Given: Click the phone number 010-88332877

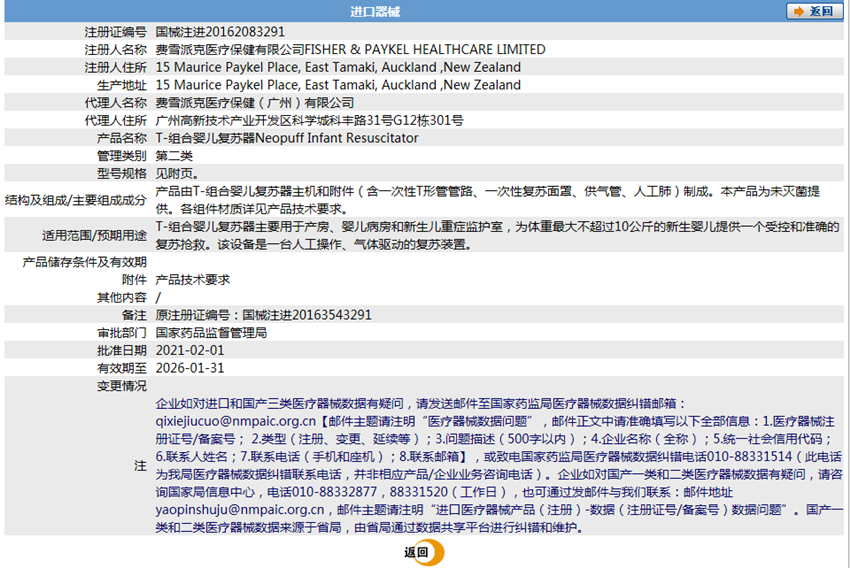Looking at the screenshot, I should 334,492.
